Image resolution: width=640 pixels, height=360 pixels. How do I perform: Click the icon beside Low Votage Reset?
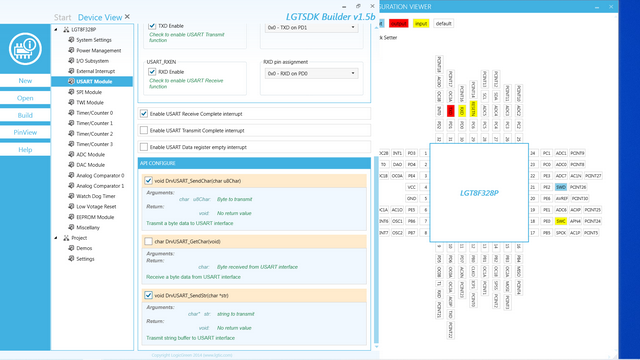71,206
